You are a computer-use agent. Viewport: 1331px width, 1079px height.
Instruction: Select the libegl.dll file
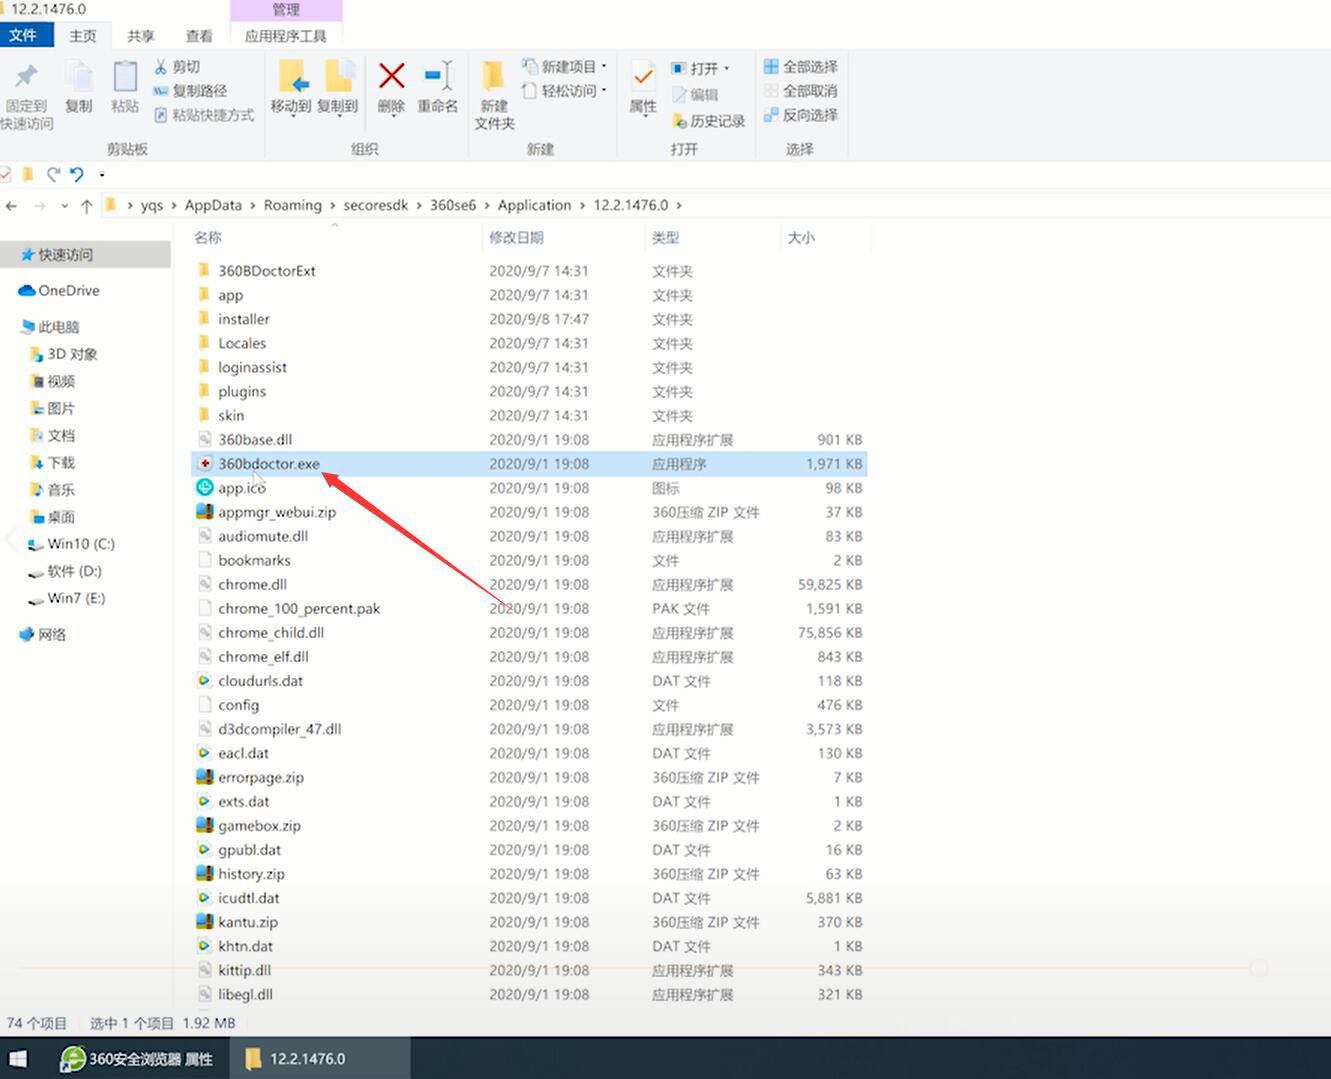click(x=245, y=994)
